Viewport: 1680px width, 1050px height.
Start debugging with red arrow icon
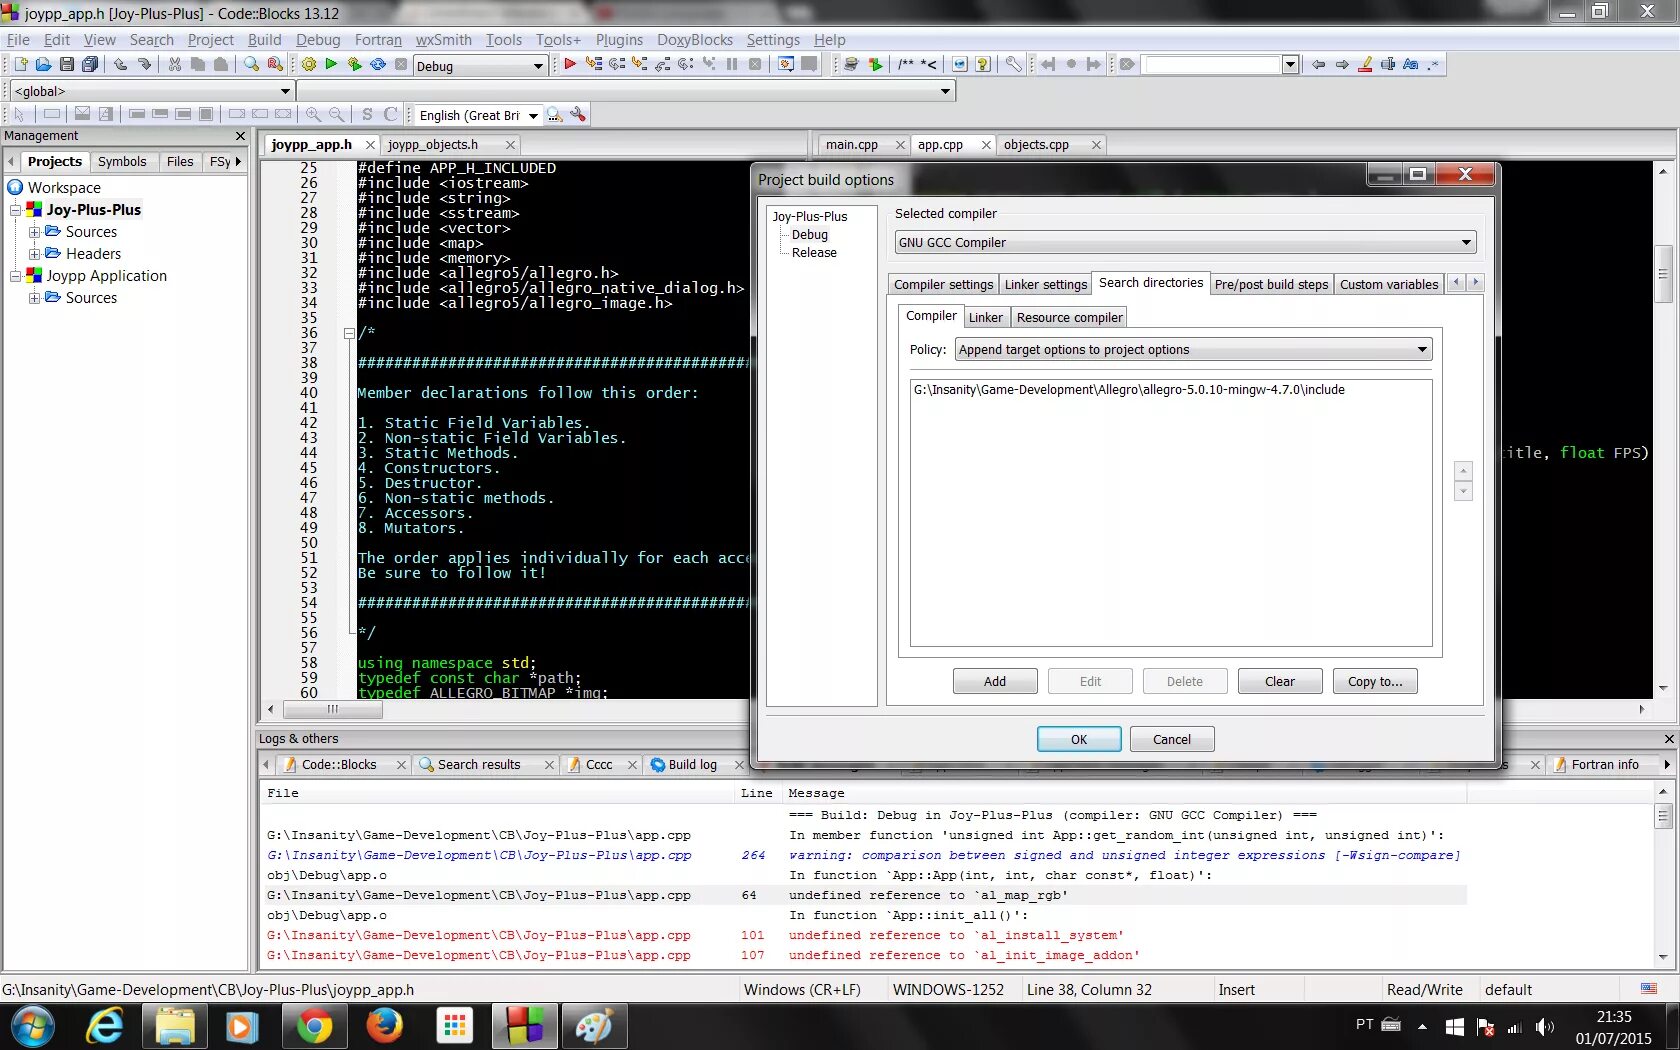point(570,65)
